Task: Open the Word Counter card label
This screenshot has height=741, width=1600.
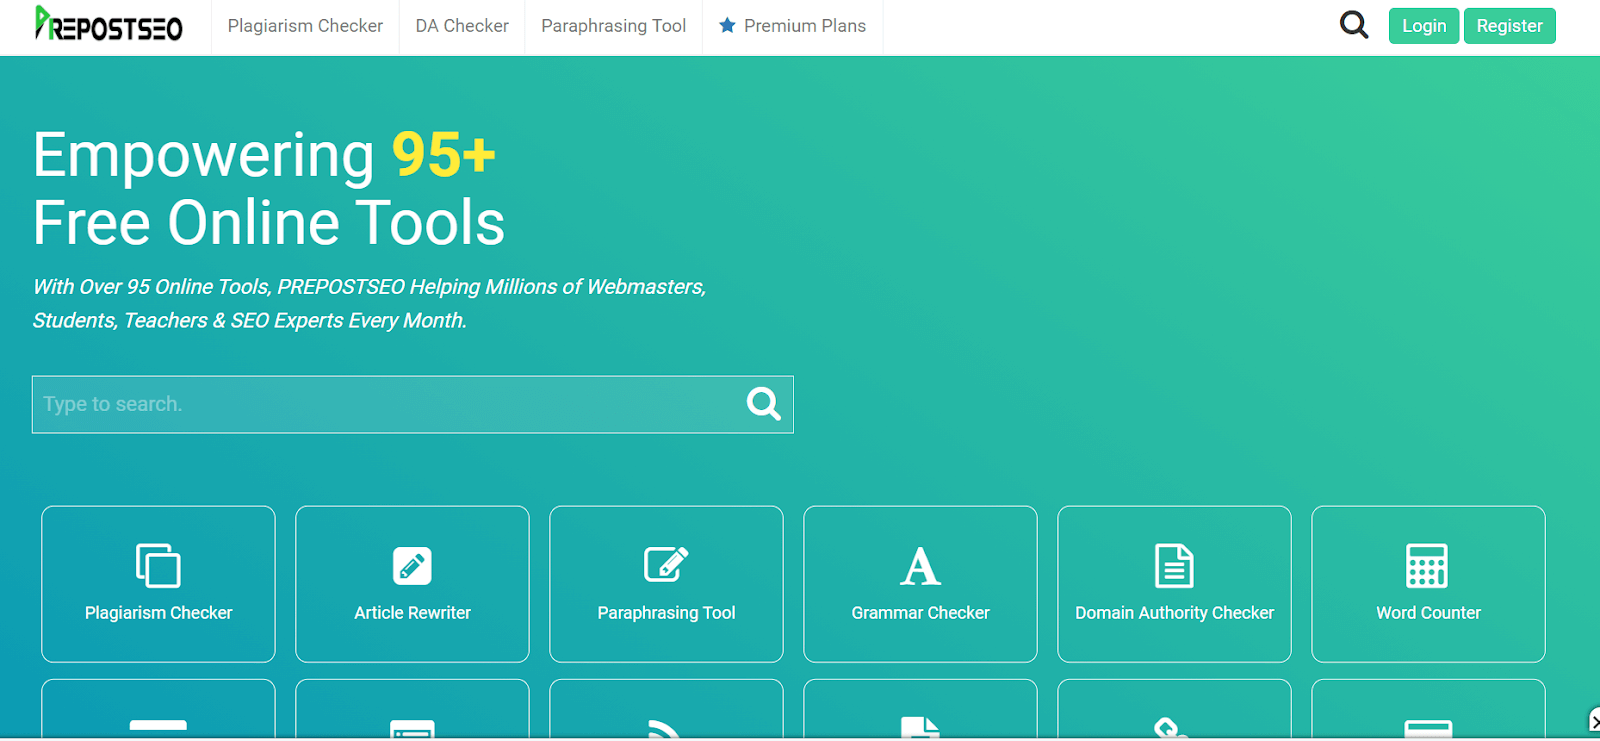Action: pyautogui.click(x=1428, y=613)
